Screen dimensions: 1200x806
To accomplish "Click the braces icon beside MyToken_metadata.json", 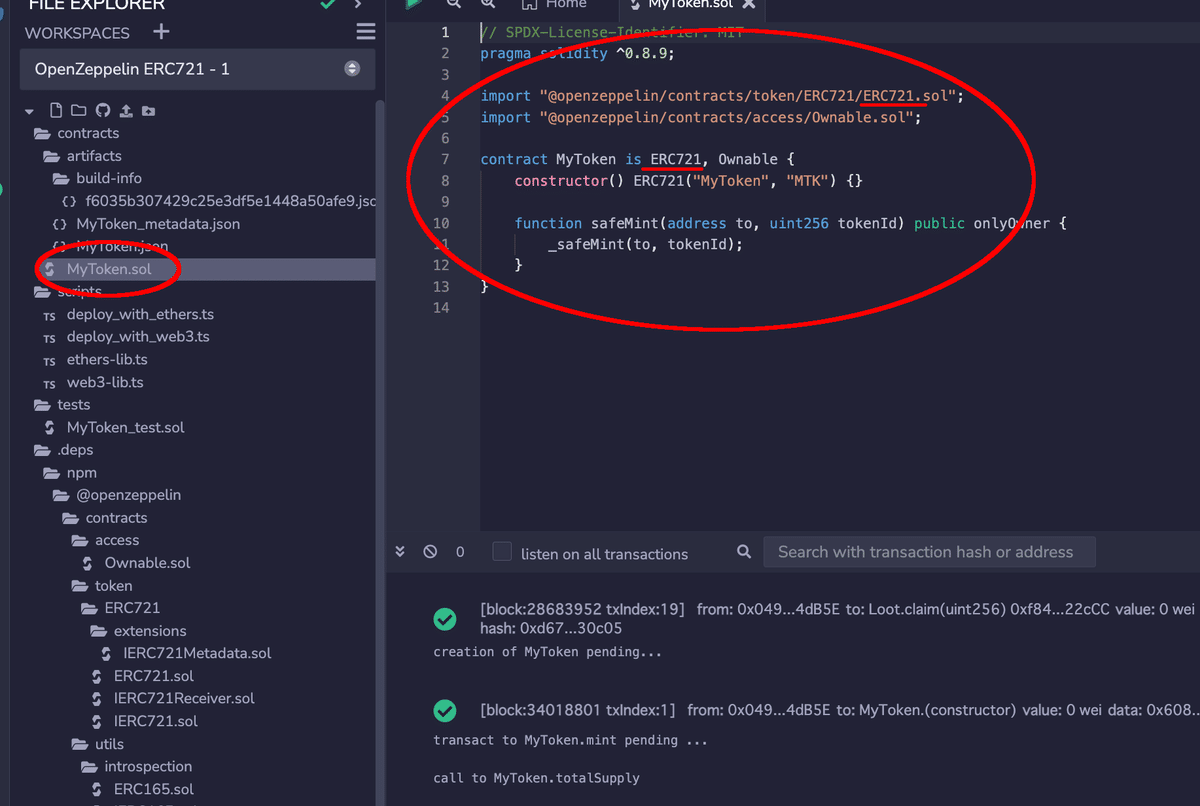I will point(59,224).
